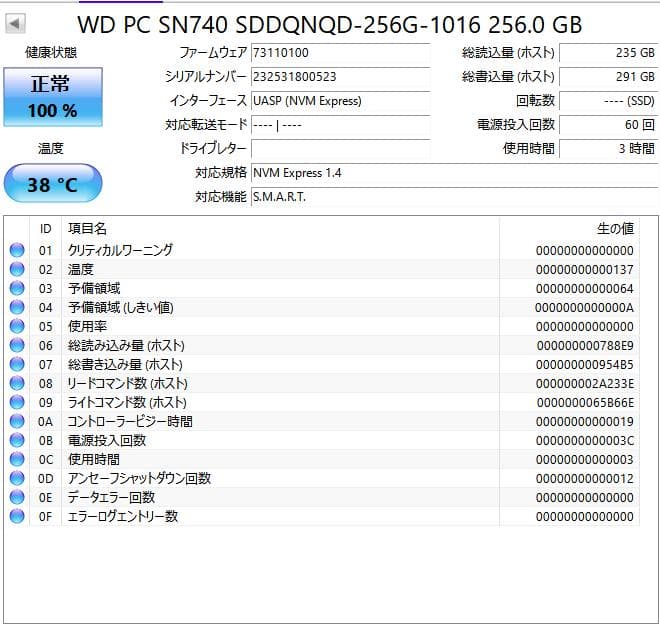Click the 正常 100 % health status button
The width and height of the screenshot is (660, 627).
coord(53,97)
